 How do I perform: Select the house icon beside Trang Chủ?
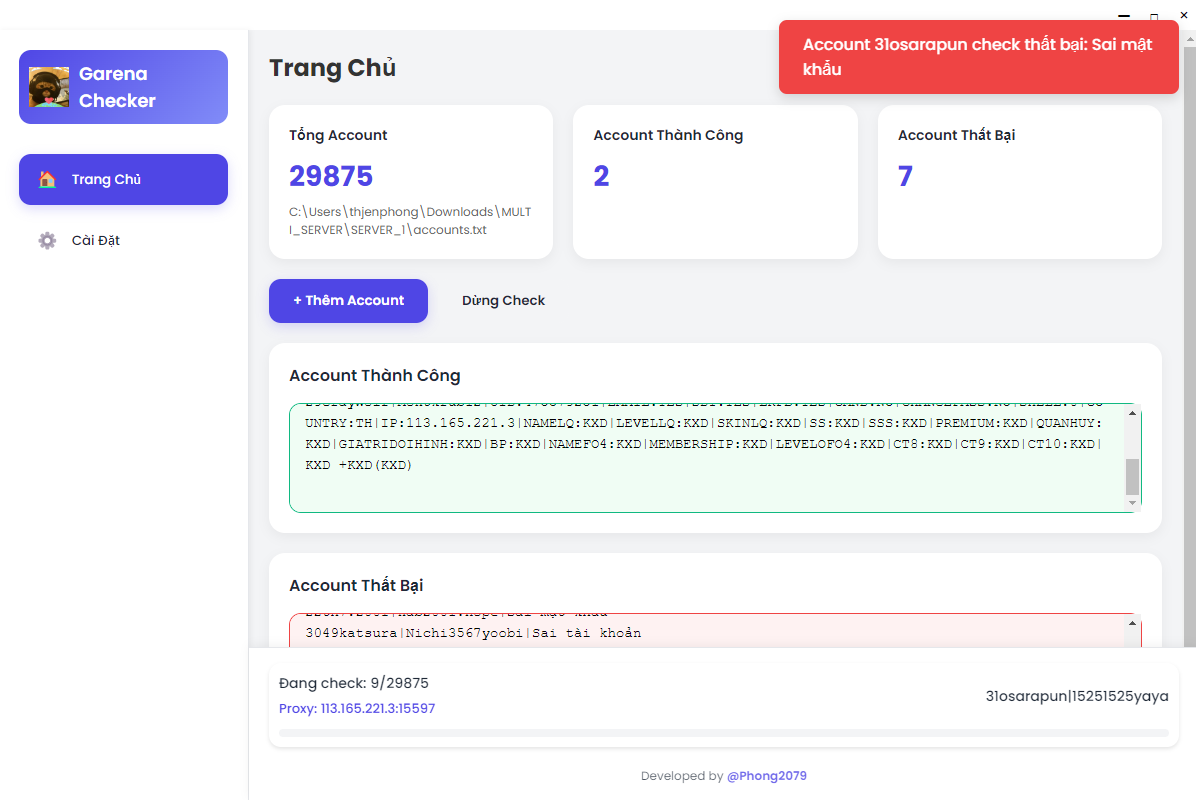[47, 179]
